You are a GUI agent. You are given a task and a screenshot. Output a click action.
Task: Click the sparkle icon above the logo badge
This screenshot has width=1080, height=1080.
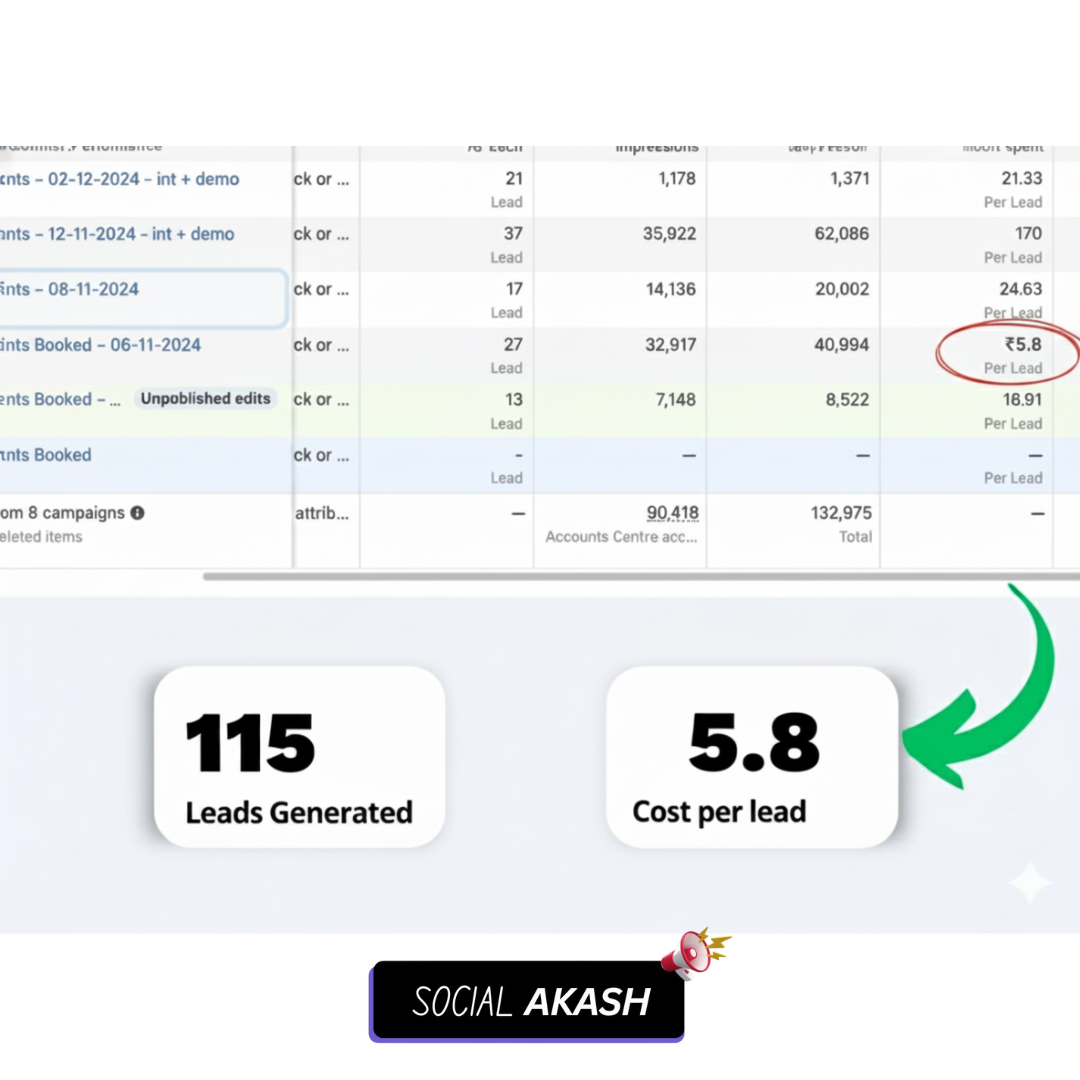pyautogui.click(x=1029, y=883)
